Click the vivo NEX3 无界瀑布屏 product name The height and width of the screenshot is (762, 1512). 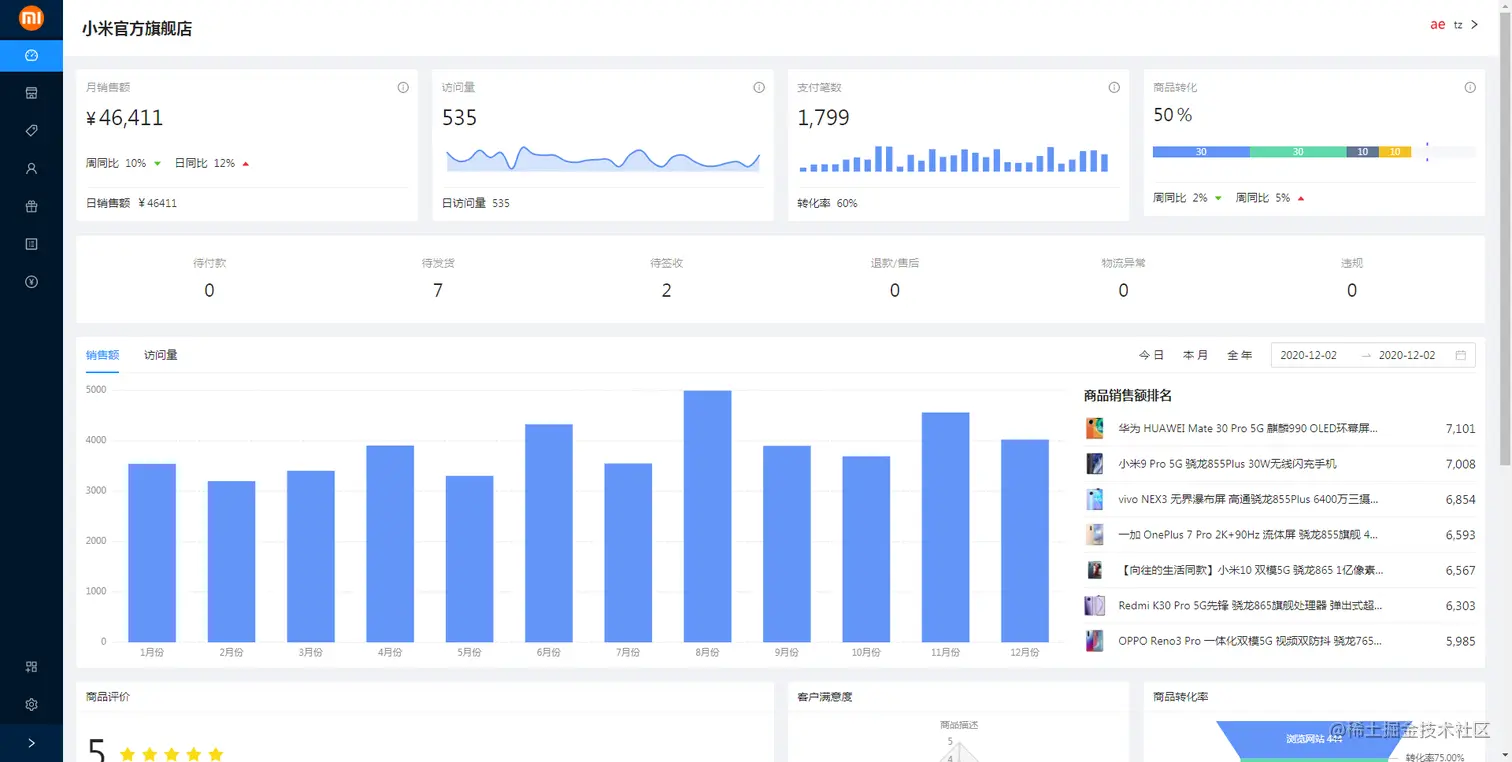(1248, 499)
